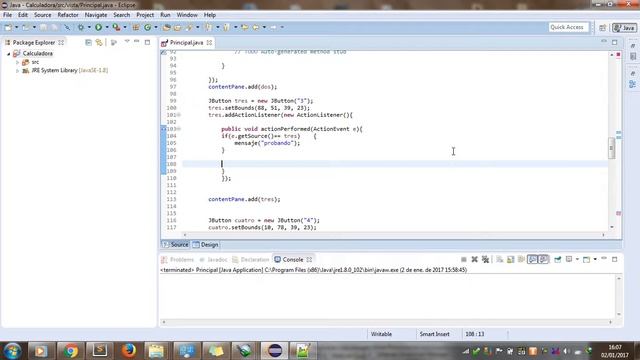Open the Refactor menu
Viewport: 640px width, 360px height.
coord(68,15)
